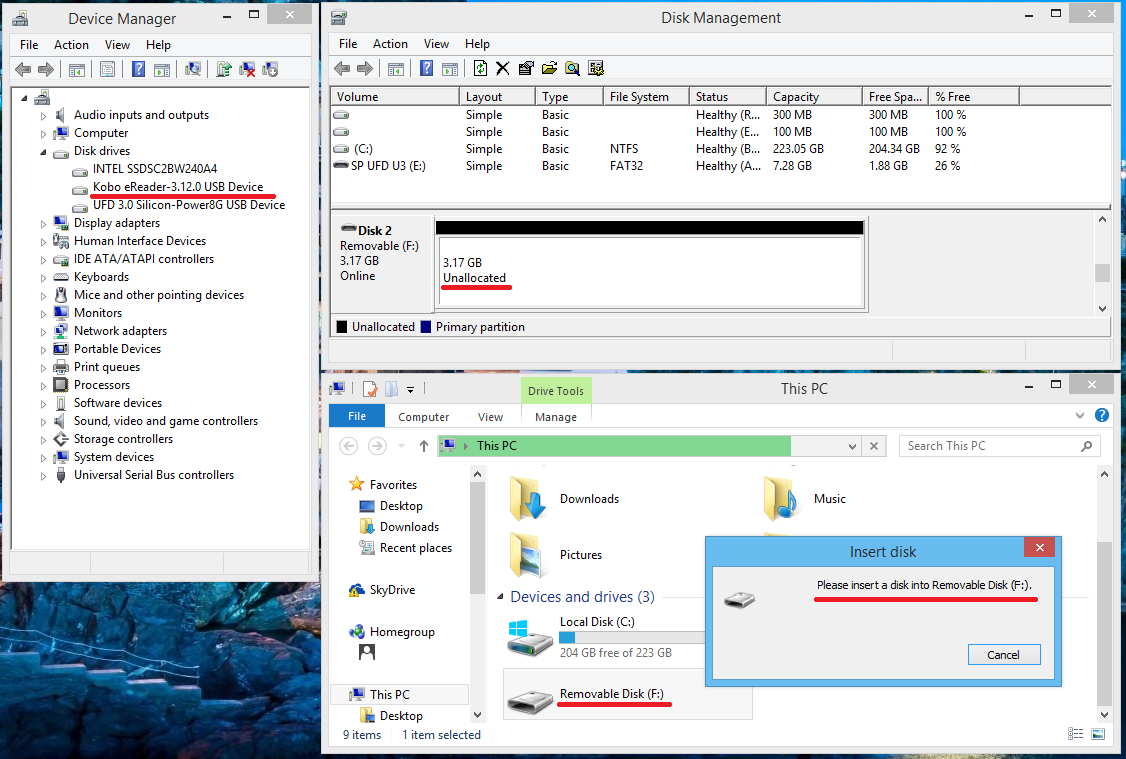Select Removable Disk (F:) drive
Image resolution: width=1126 pixels, height=759 pixels.
point(628,694)
